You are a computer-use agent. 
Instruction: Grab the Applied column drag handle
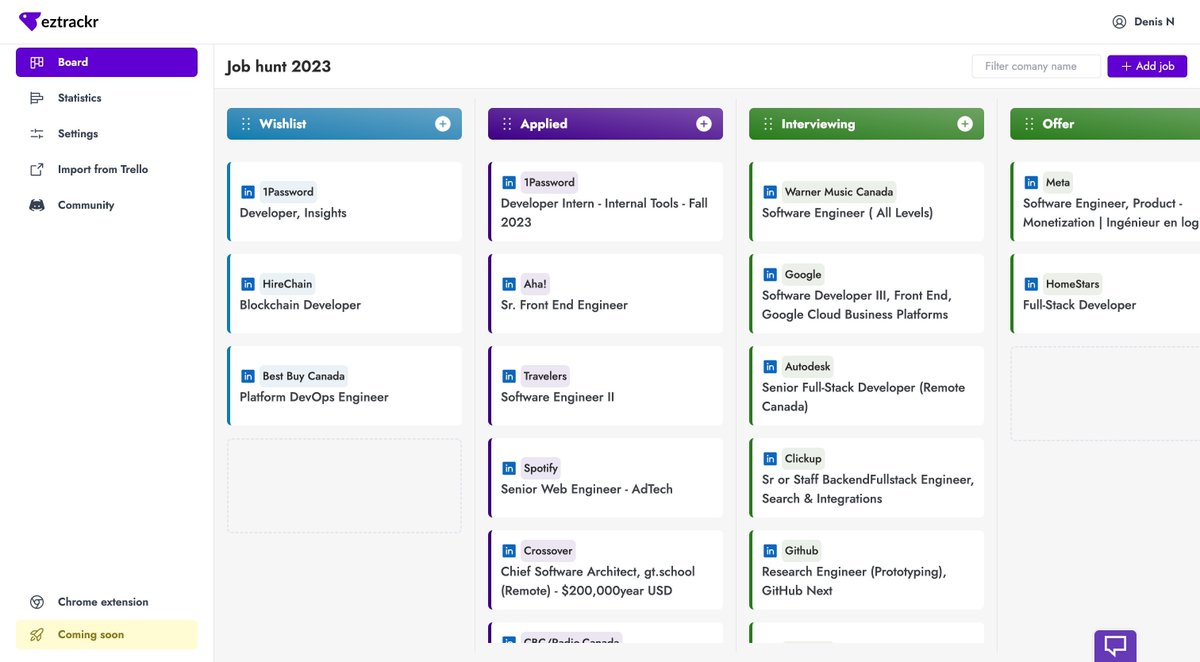point(507,124)
